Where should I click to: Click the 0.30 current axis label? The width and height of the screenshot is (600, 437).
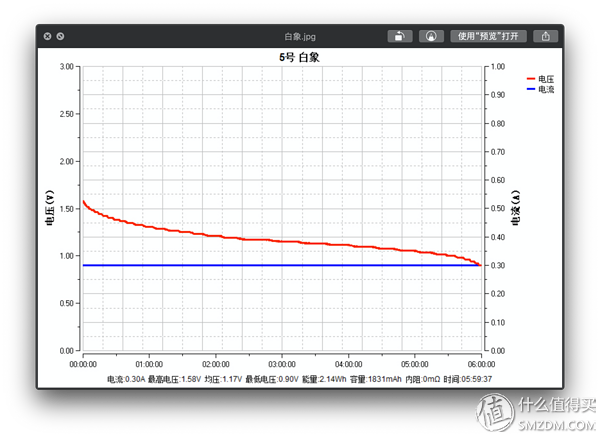tap(498, 265)
